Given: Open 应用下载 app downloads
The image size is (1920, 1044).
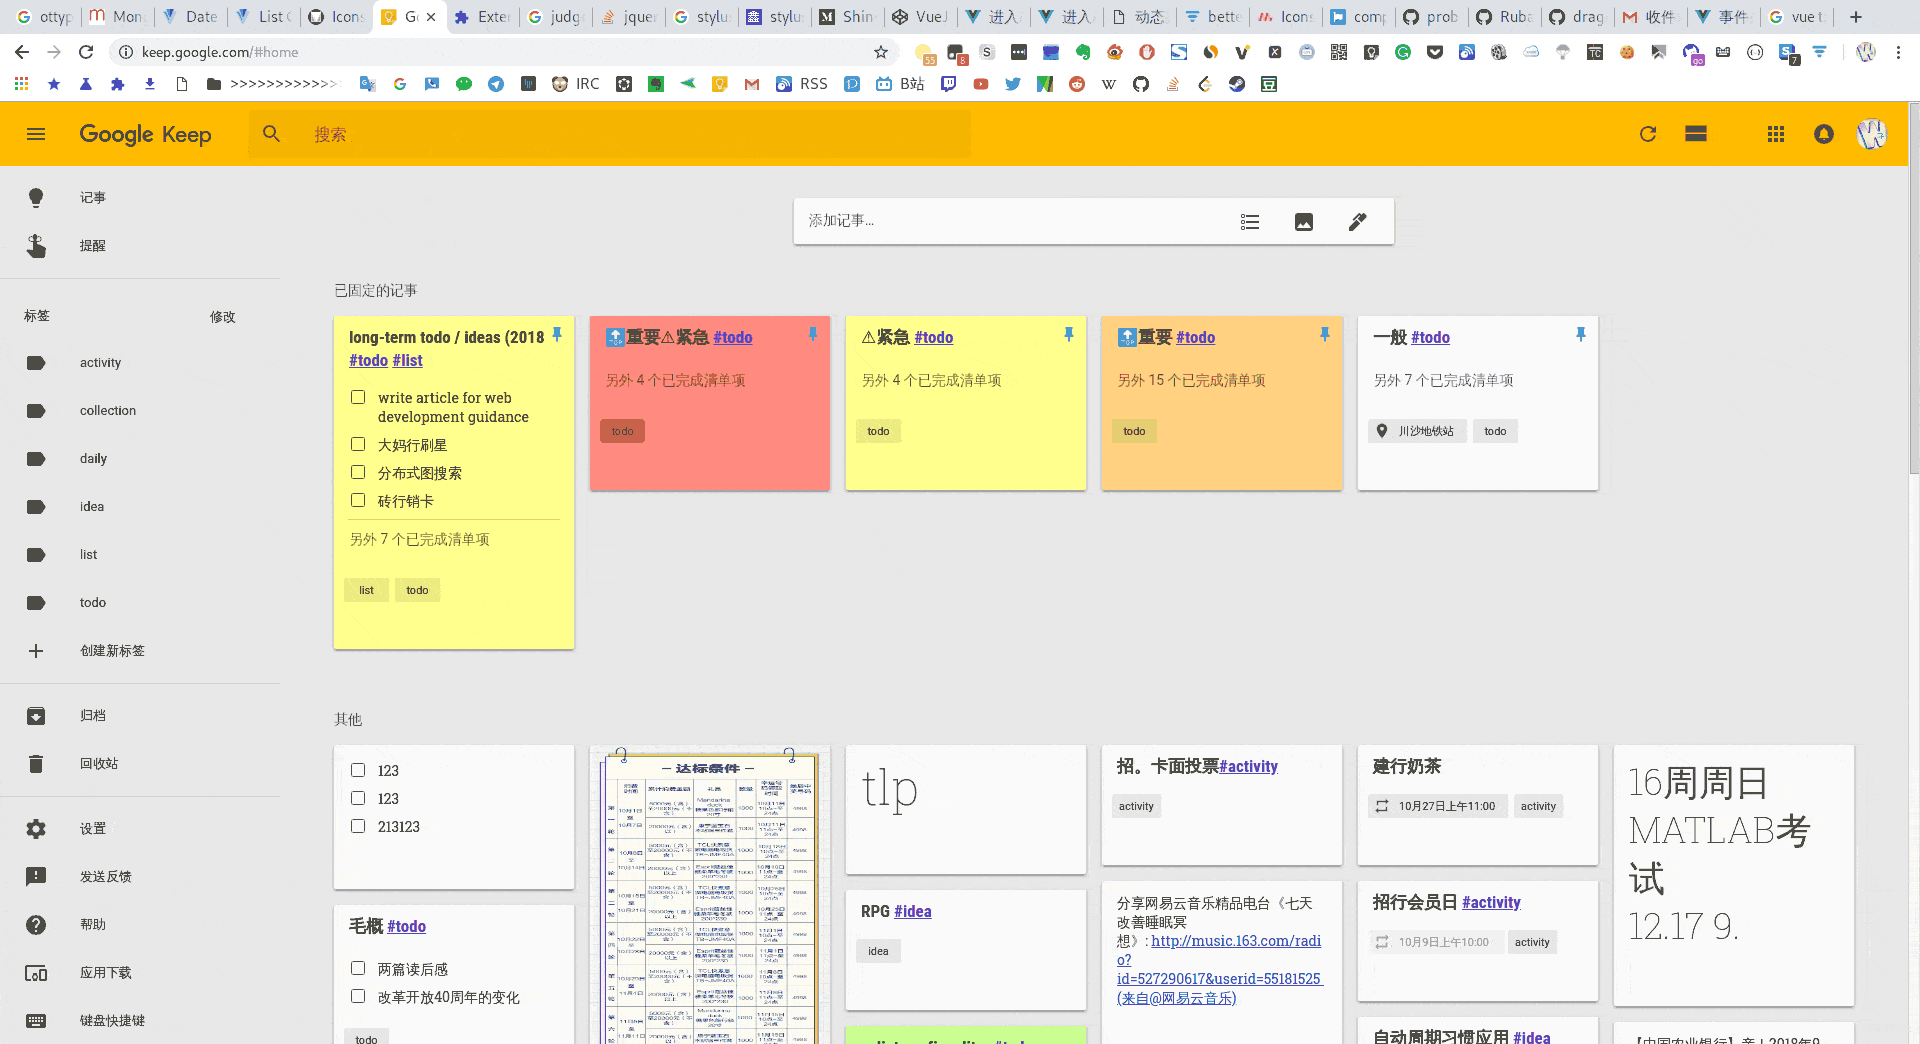Looking at the screenshot, I should tap(140, 973).
